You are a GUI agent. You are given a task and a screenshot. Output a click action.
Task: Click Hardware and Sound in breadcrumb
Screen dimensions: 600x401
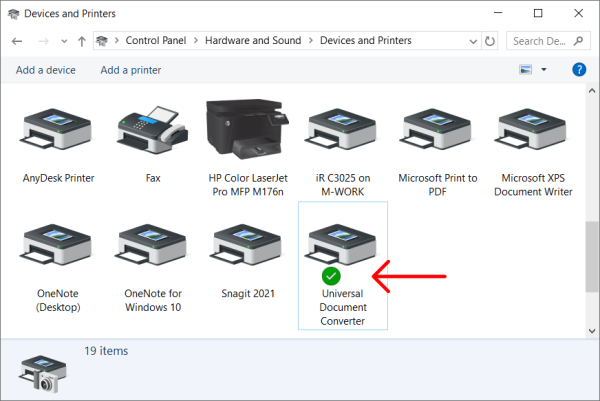pos(255,41)
